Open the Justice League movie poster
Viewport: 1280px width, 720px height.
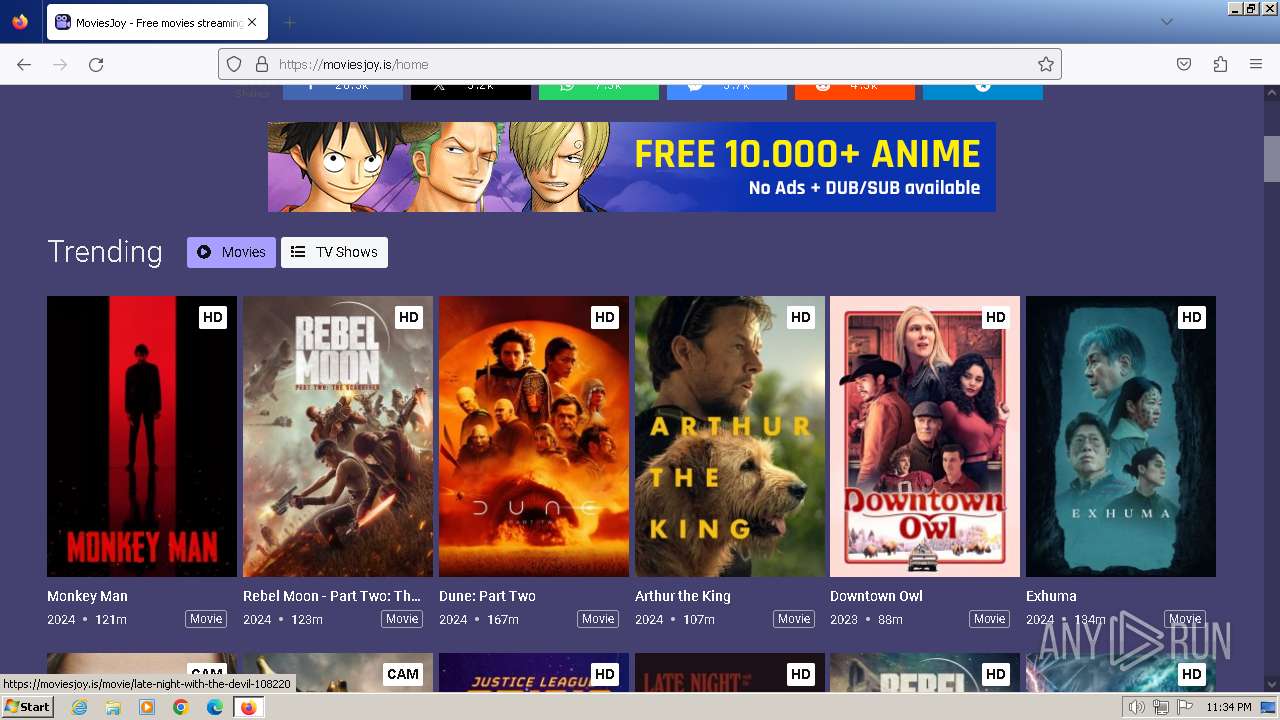pyautogui.click(x=534, y=673)
